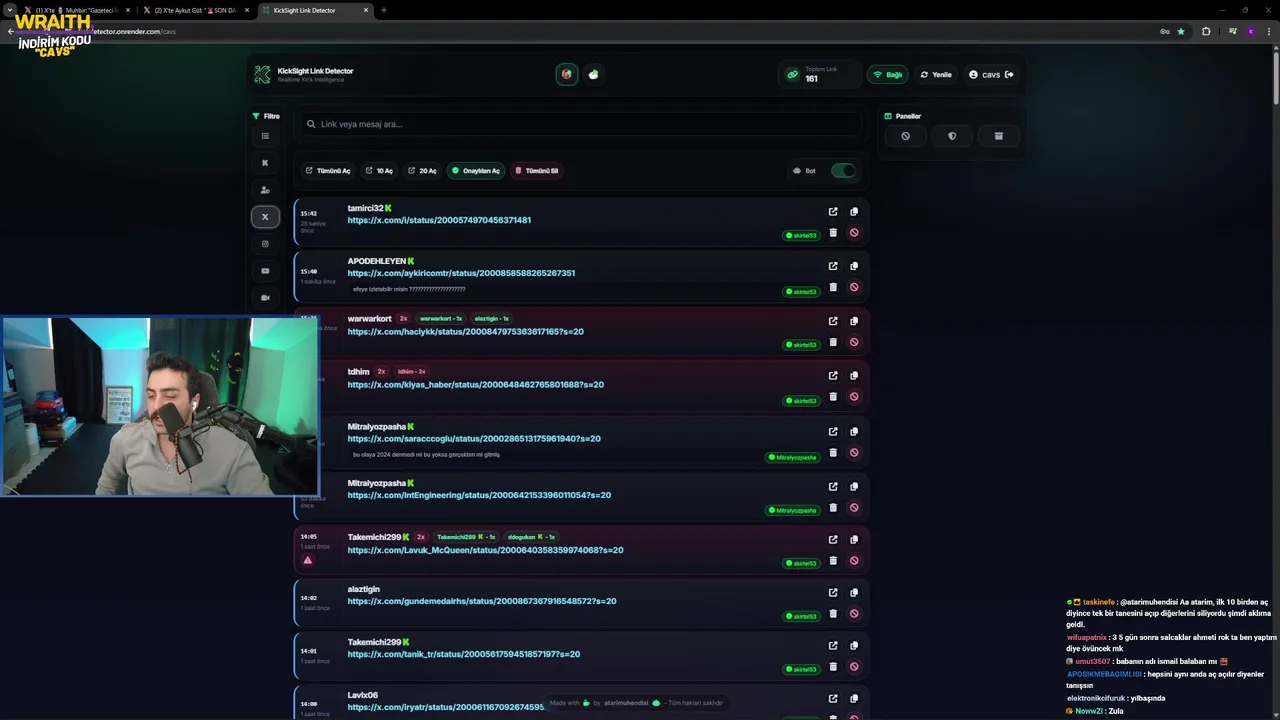Open Lavix06's link externally
Image resolution: width=1280 pixels, height=720 pixels.
pos(833,699)
